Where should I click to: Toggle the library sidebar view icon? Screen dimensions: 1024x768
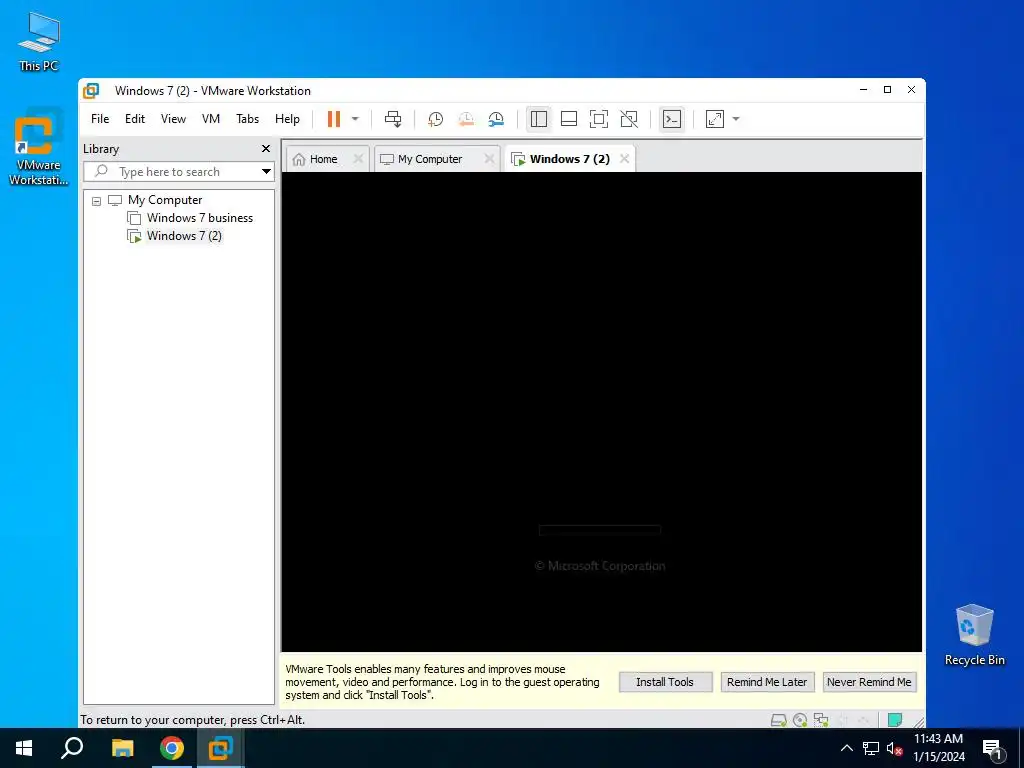click(539, 119)
